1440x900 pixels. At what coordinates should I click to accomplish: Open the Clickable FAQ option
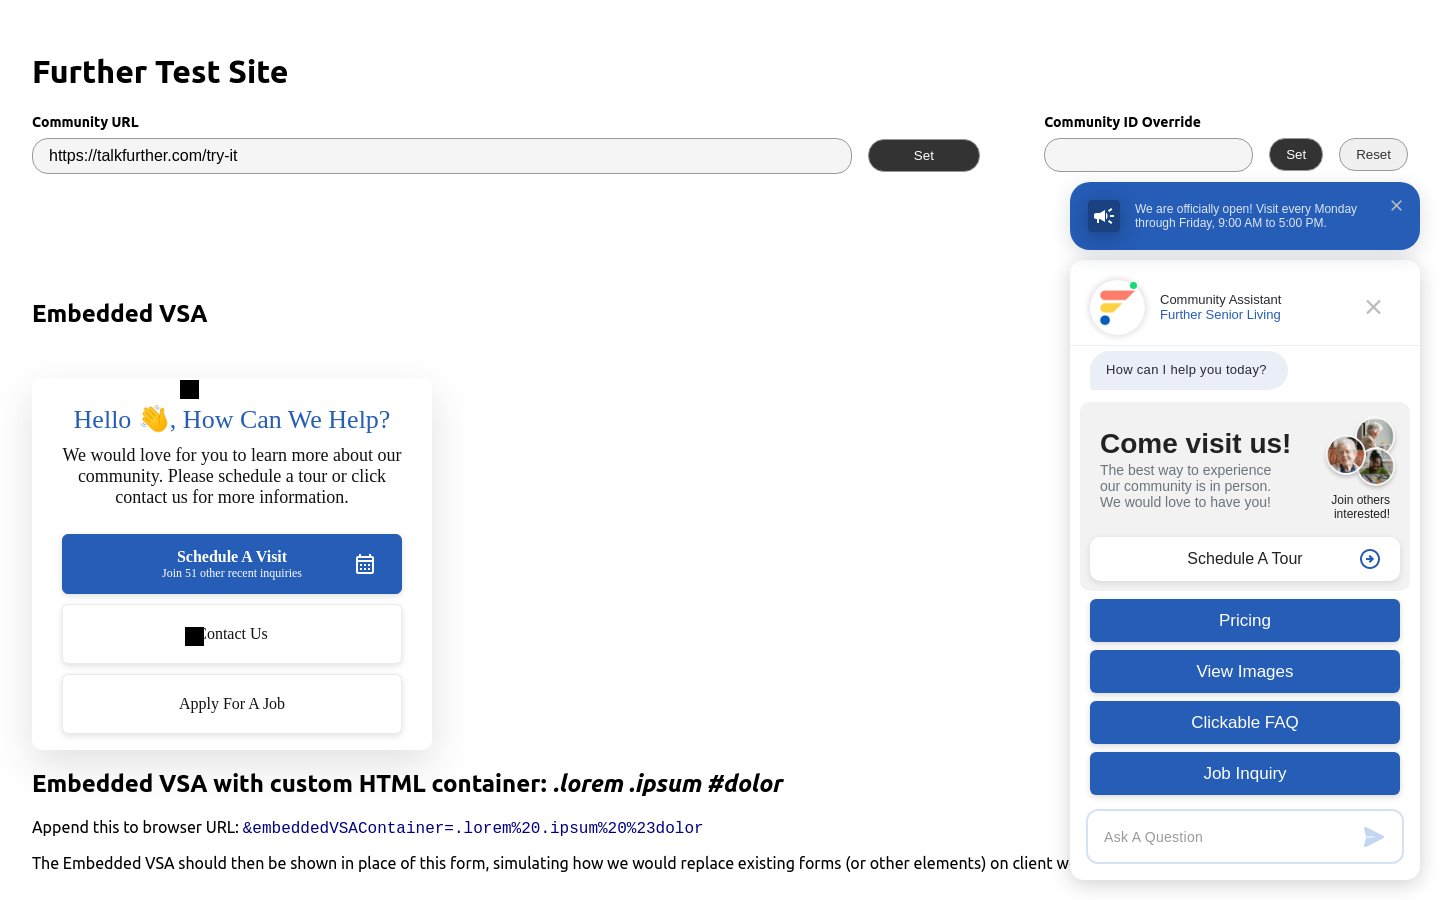pyautogui.click(x=1244, y=723)
